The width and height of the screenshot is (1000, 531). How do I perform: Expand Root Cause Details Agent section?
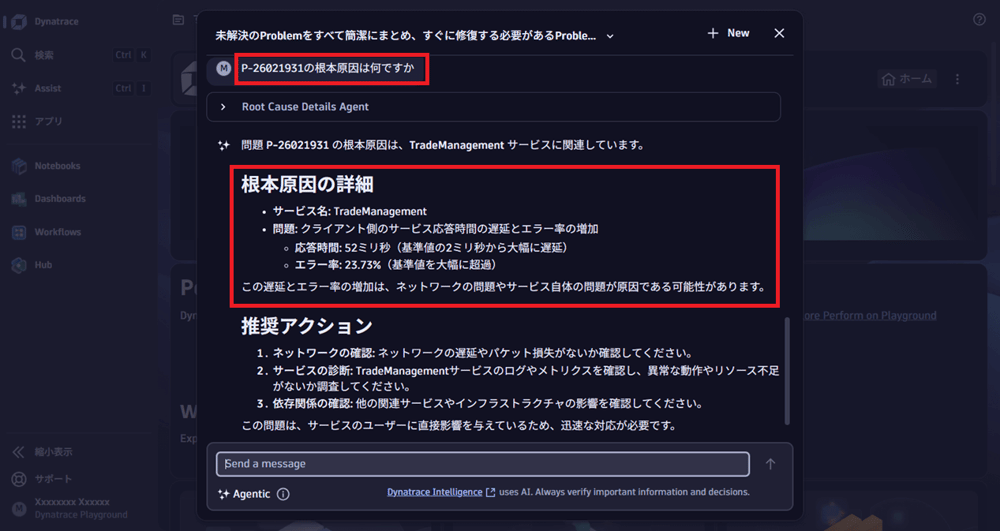[223, 107]
